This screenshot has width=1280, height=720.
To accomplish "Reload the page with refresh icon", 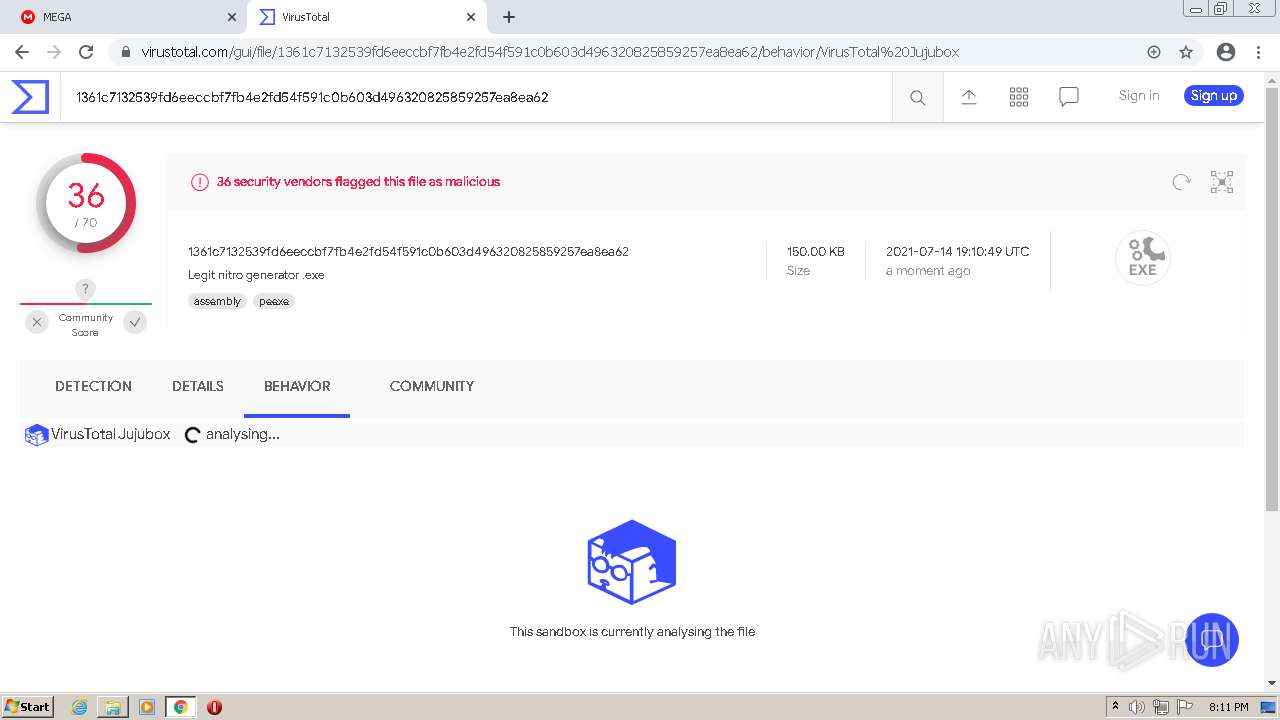I will pos(86,52).
